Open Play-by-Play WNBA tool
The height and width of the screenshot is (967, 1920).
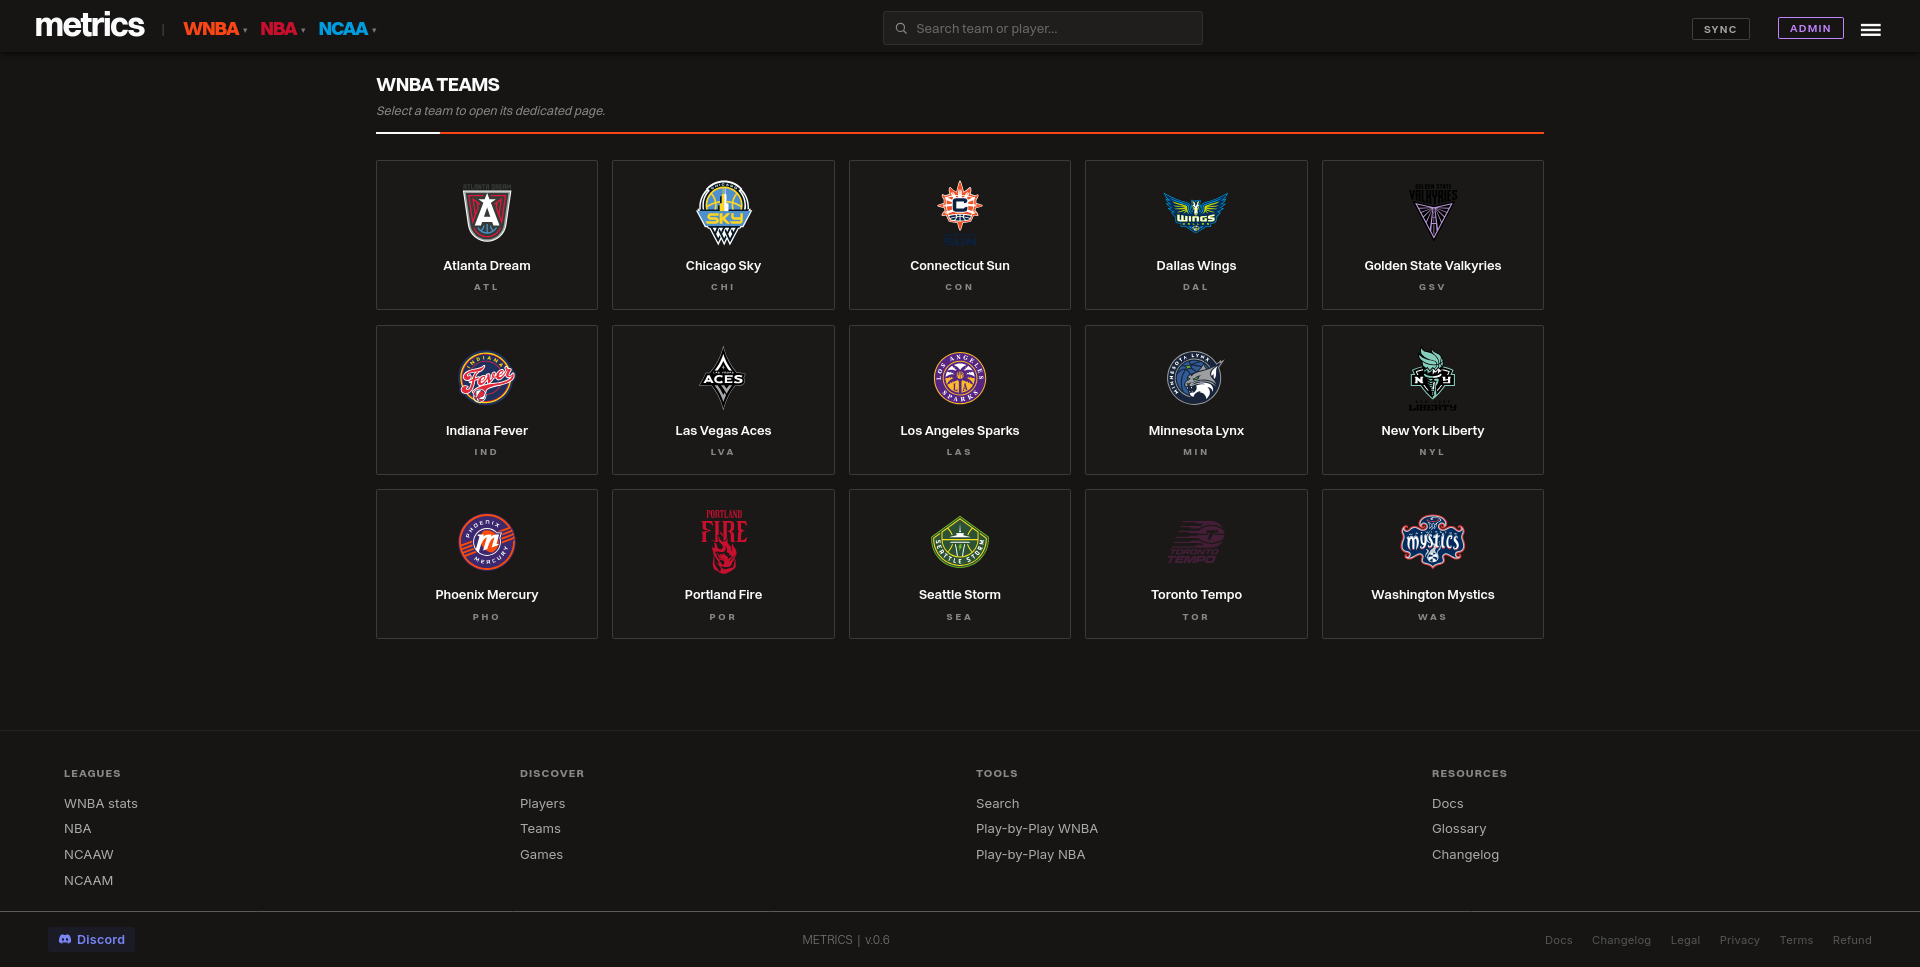click(x=1037, y=828)
